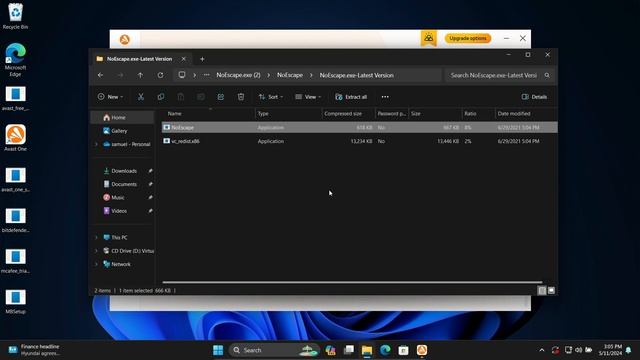Open Avast One from the taskbar

422,350
